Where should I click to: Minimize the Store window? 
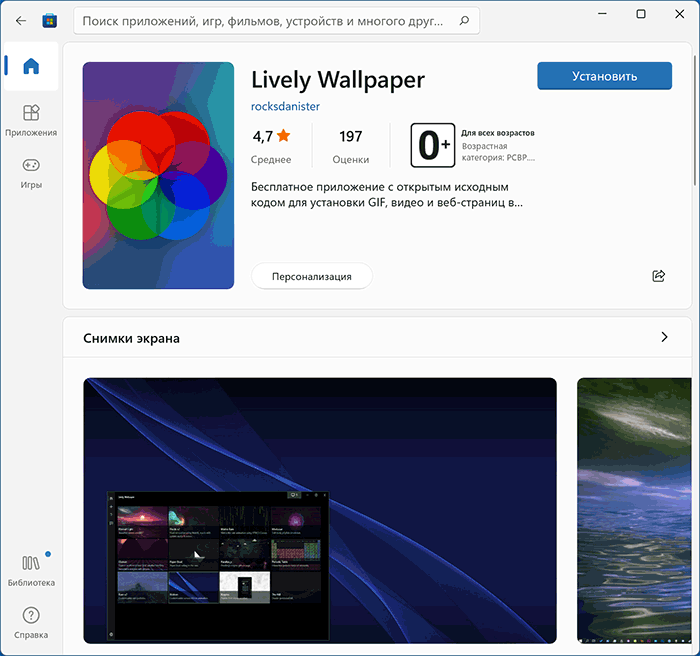tap(602, 14)
